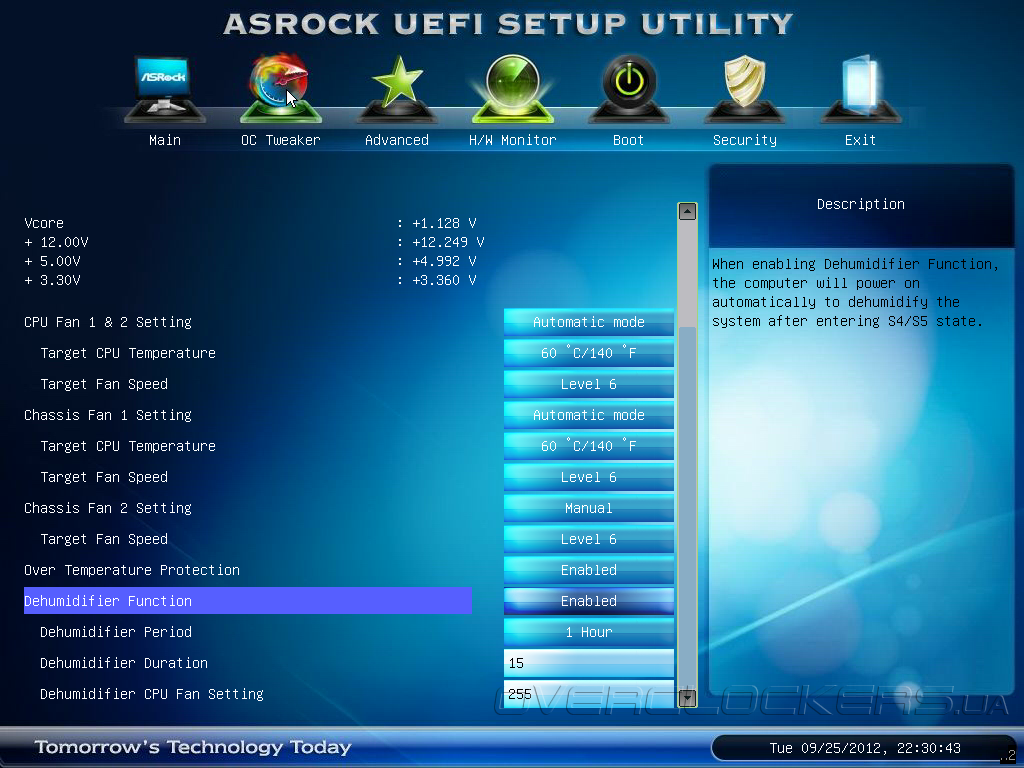Viewport: 1024px width, 768px height.
Task: Select the OC Tweaker gauge icon
Action: [x=280, y=89]
